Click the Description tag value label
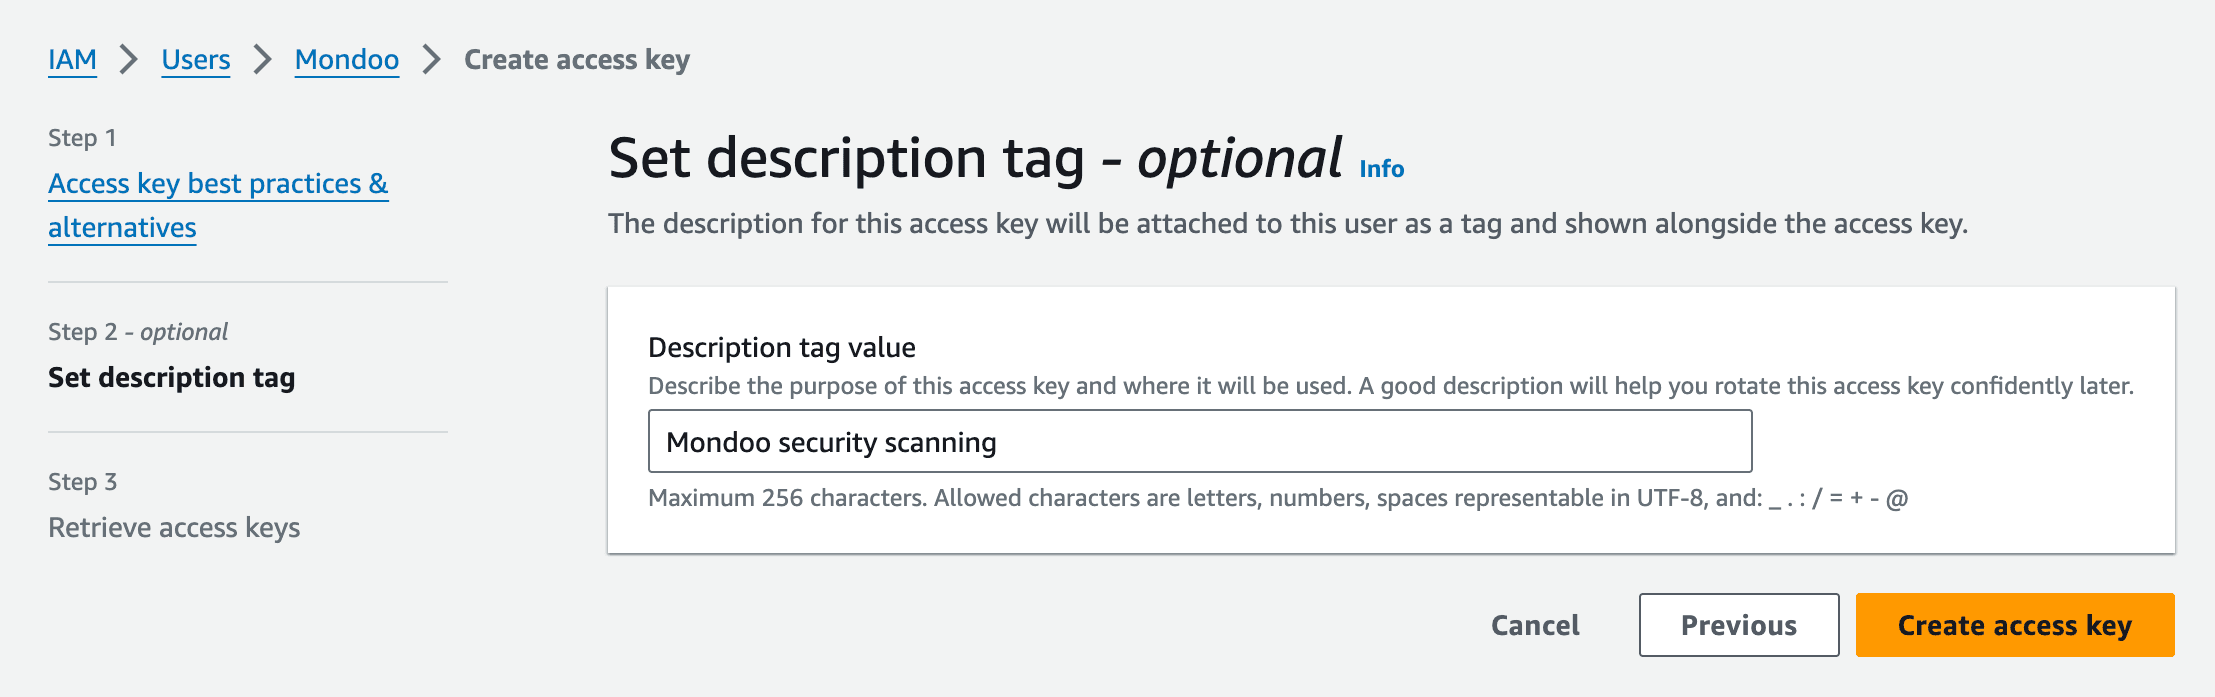Image resolution: width=2215 pixels, height=697 pixels. tap(782, 347)
